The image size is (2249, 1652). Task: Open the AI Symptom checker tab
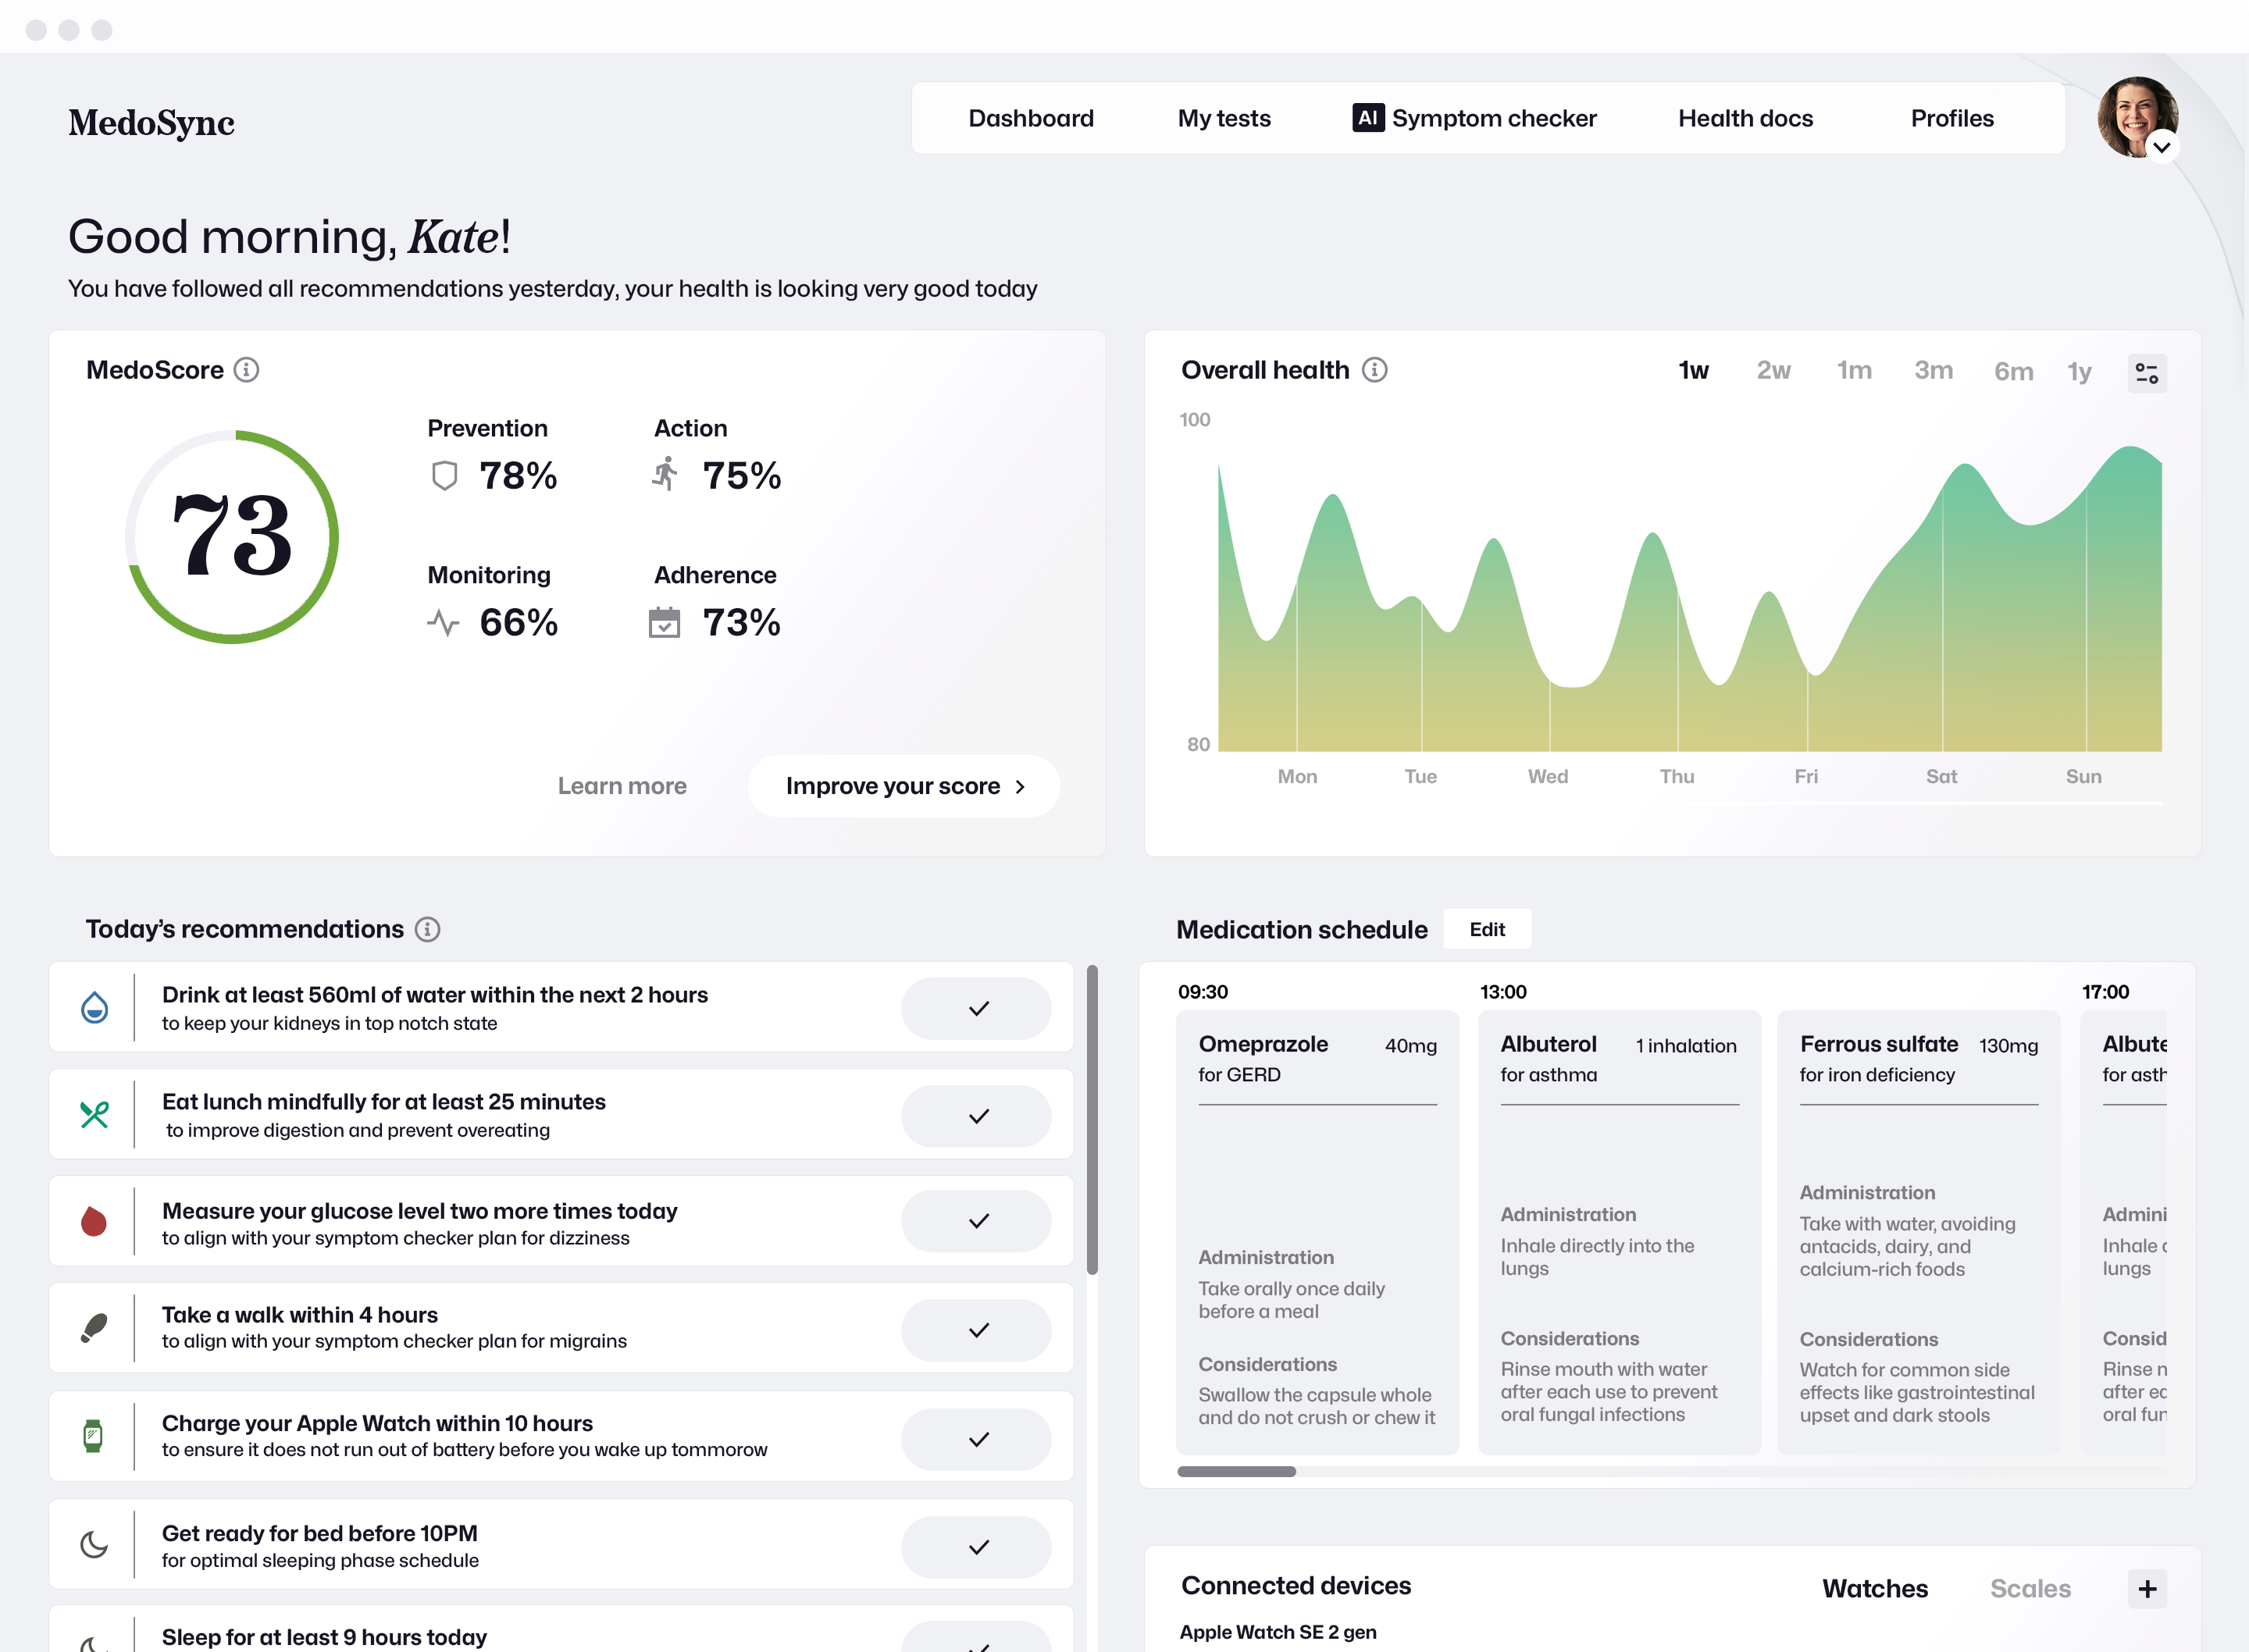pyautogui.click(x=1475, y=118)
